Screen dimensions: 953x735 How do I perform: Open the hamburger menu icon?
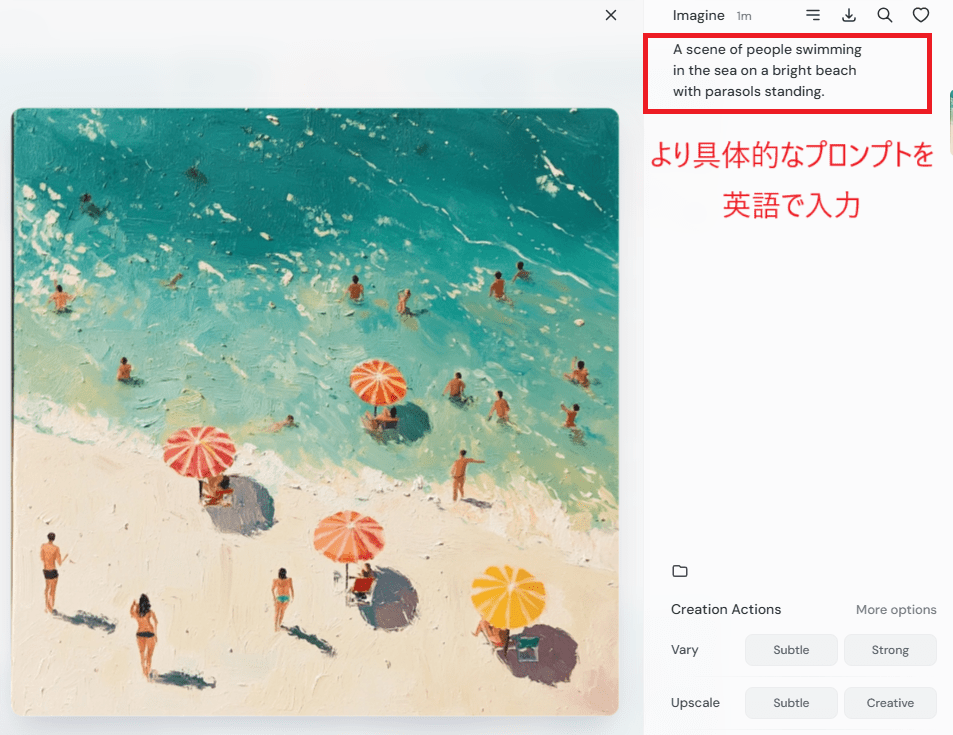click(813, 15)
